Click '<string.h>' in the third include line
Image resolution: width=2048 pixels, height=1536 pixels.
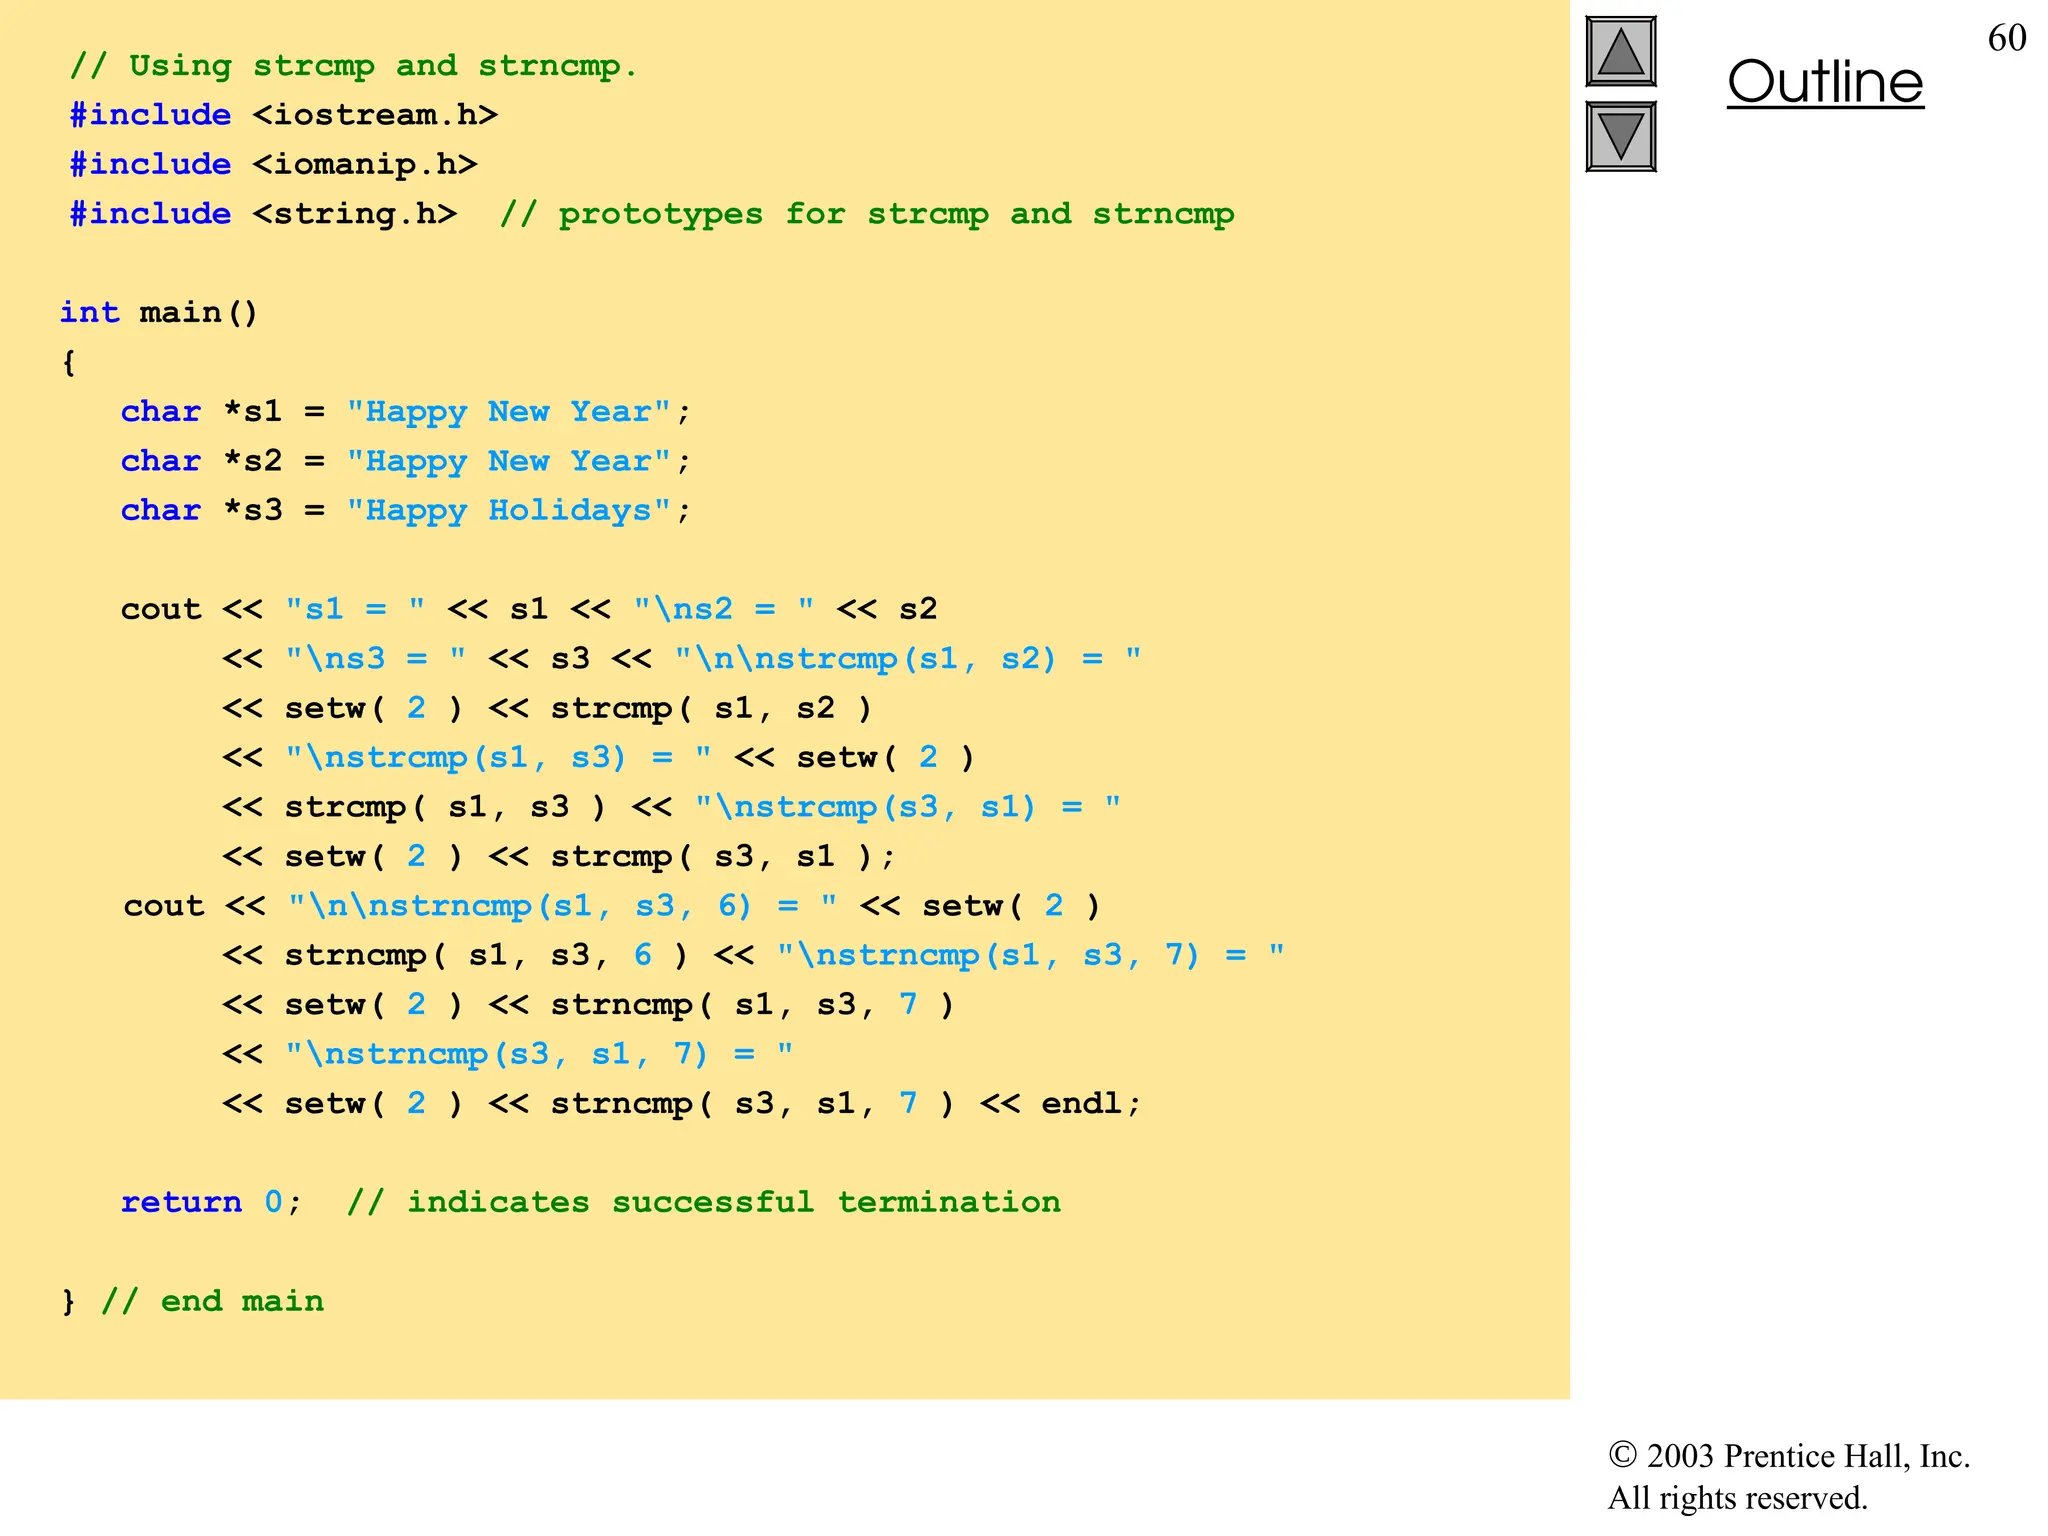[x=355, y=213]
